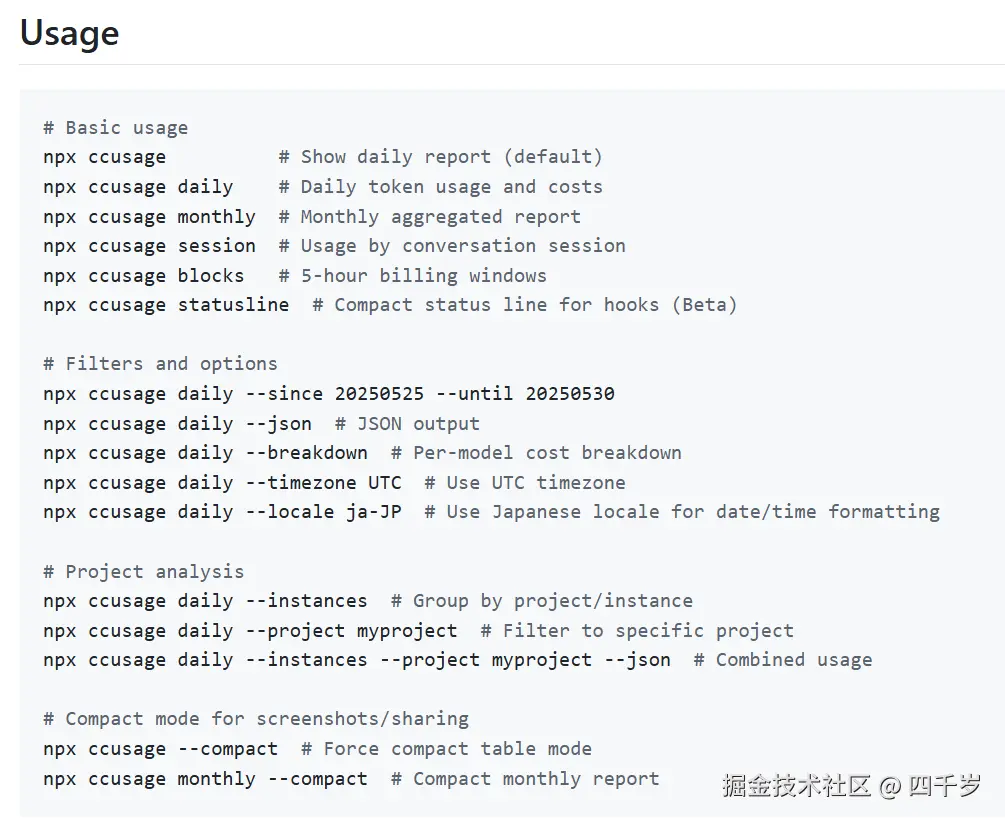The height and width of the screenshot is (822, 1005).
Task: Click the Usage heading
Action: [69, 33]
